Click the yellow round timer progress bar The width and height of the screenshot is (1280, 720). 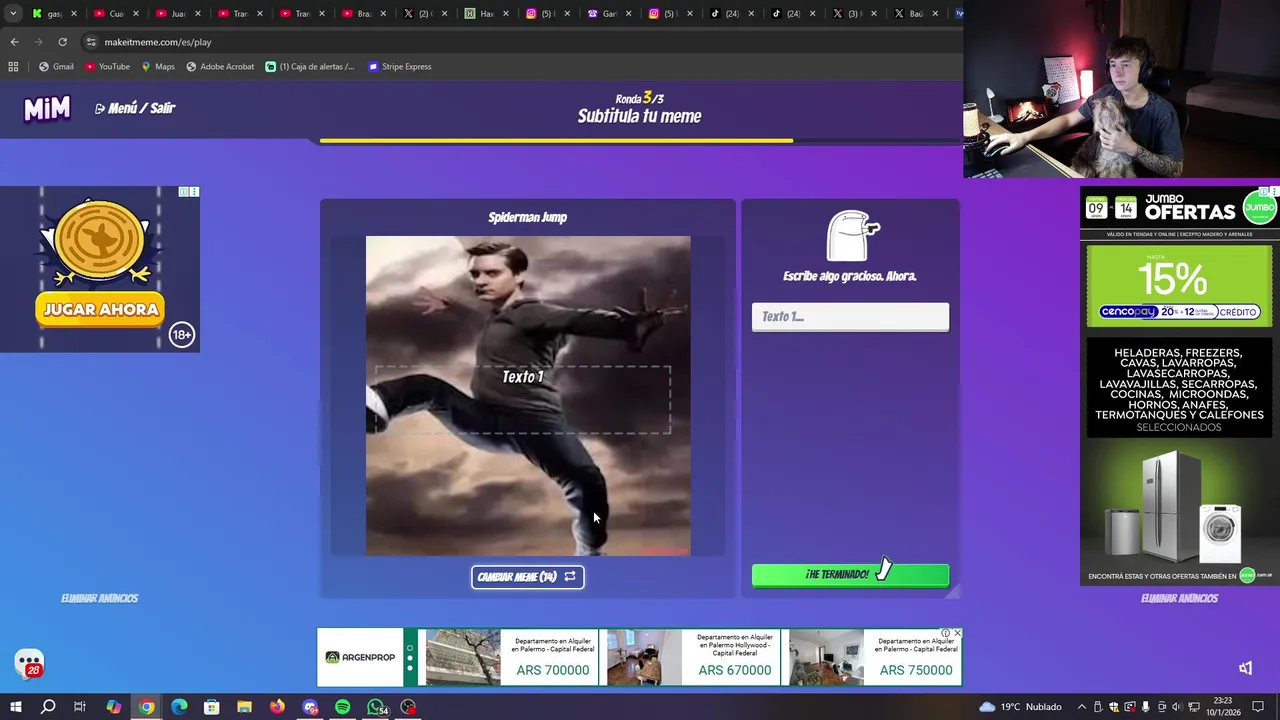pos(556,141)
